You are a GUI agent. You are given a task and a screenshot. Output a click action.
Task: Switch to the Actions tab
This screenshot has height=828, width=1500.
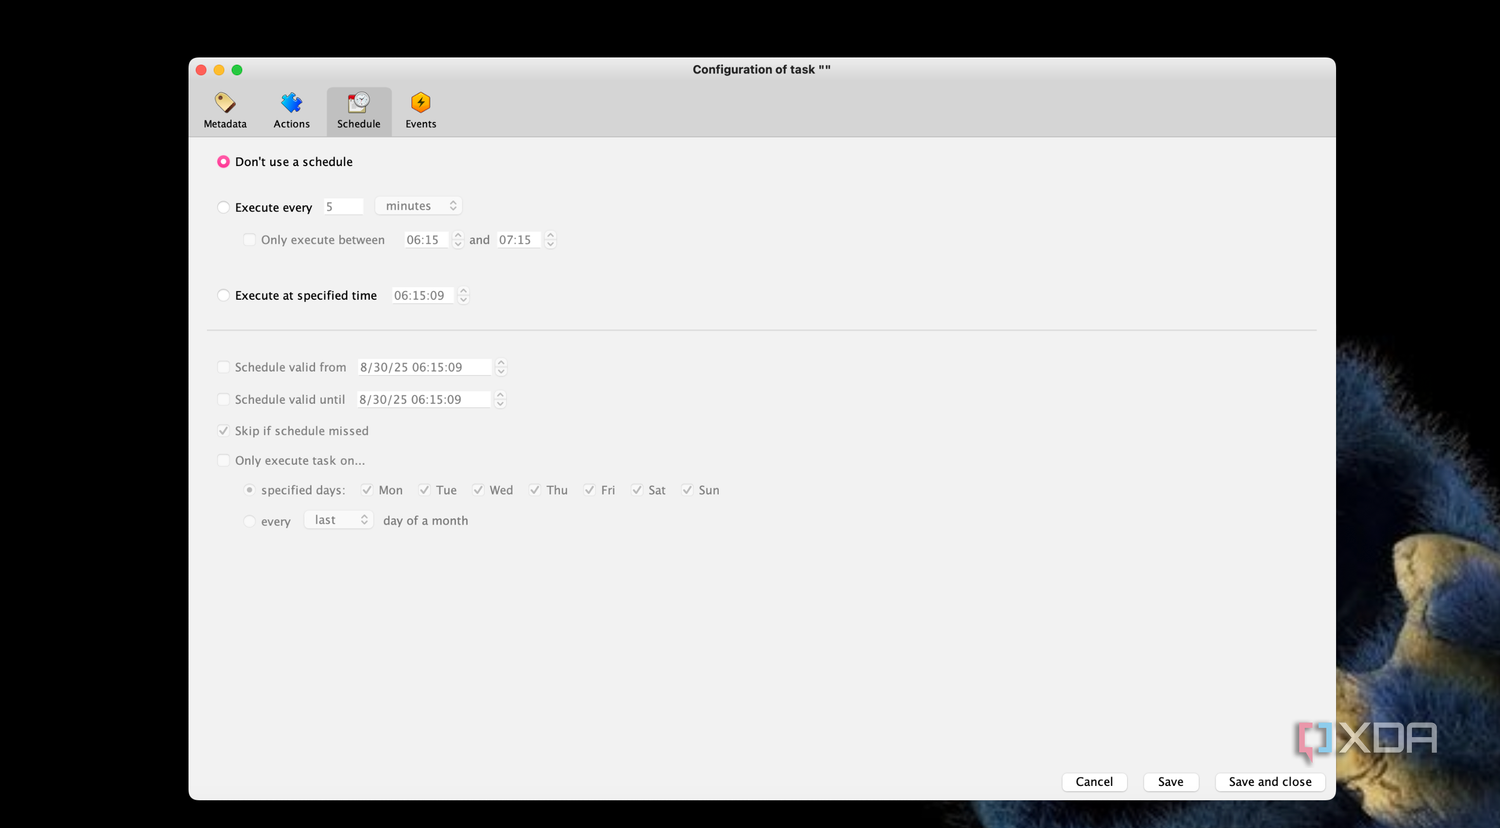(x=291, y=111)
